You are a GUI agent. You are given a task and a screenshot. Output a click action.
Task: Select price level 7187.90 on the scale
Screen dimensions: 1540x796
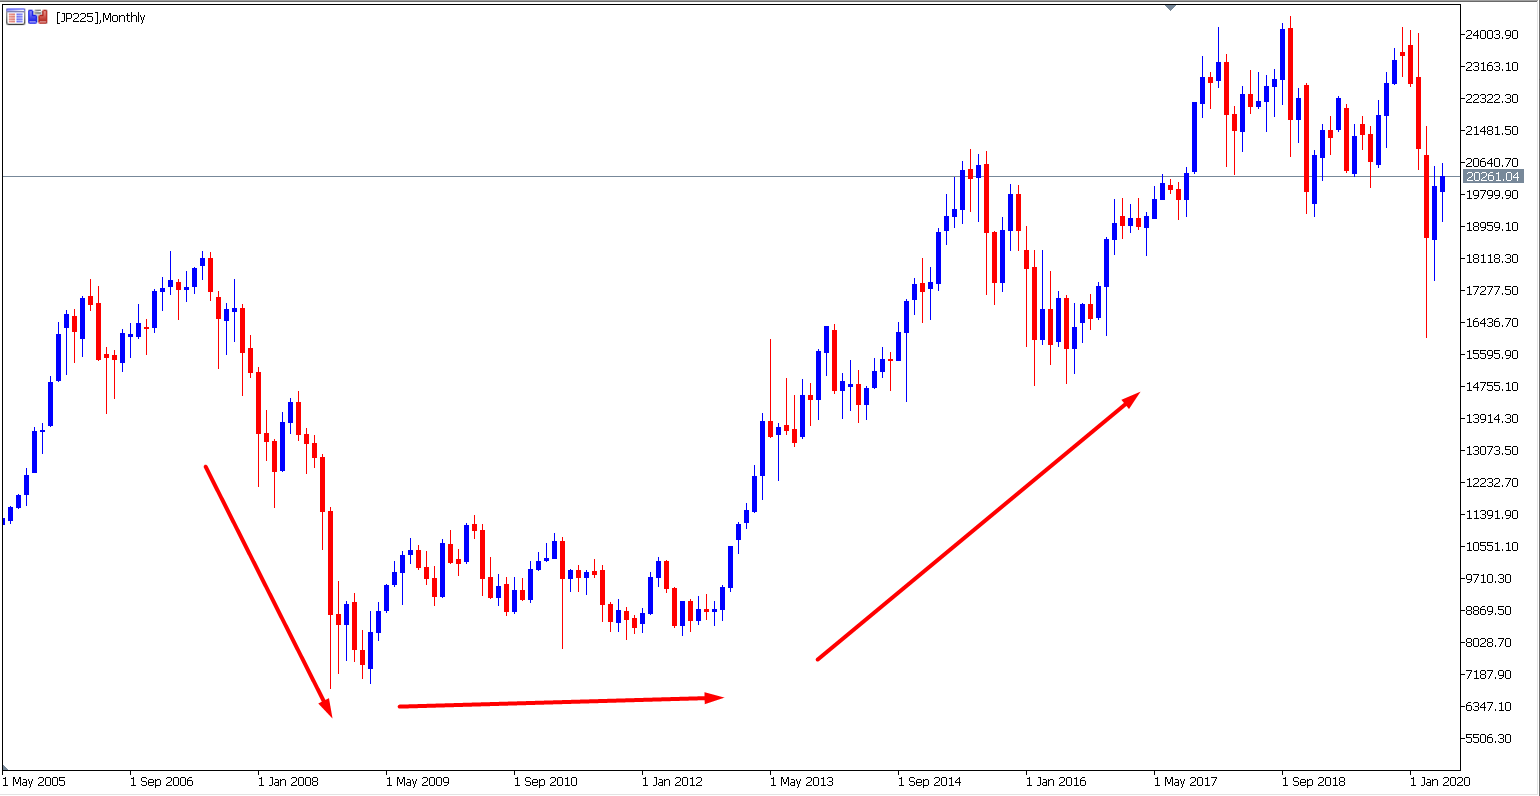1489,675
